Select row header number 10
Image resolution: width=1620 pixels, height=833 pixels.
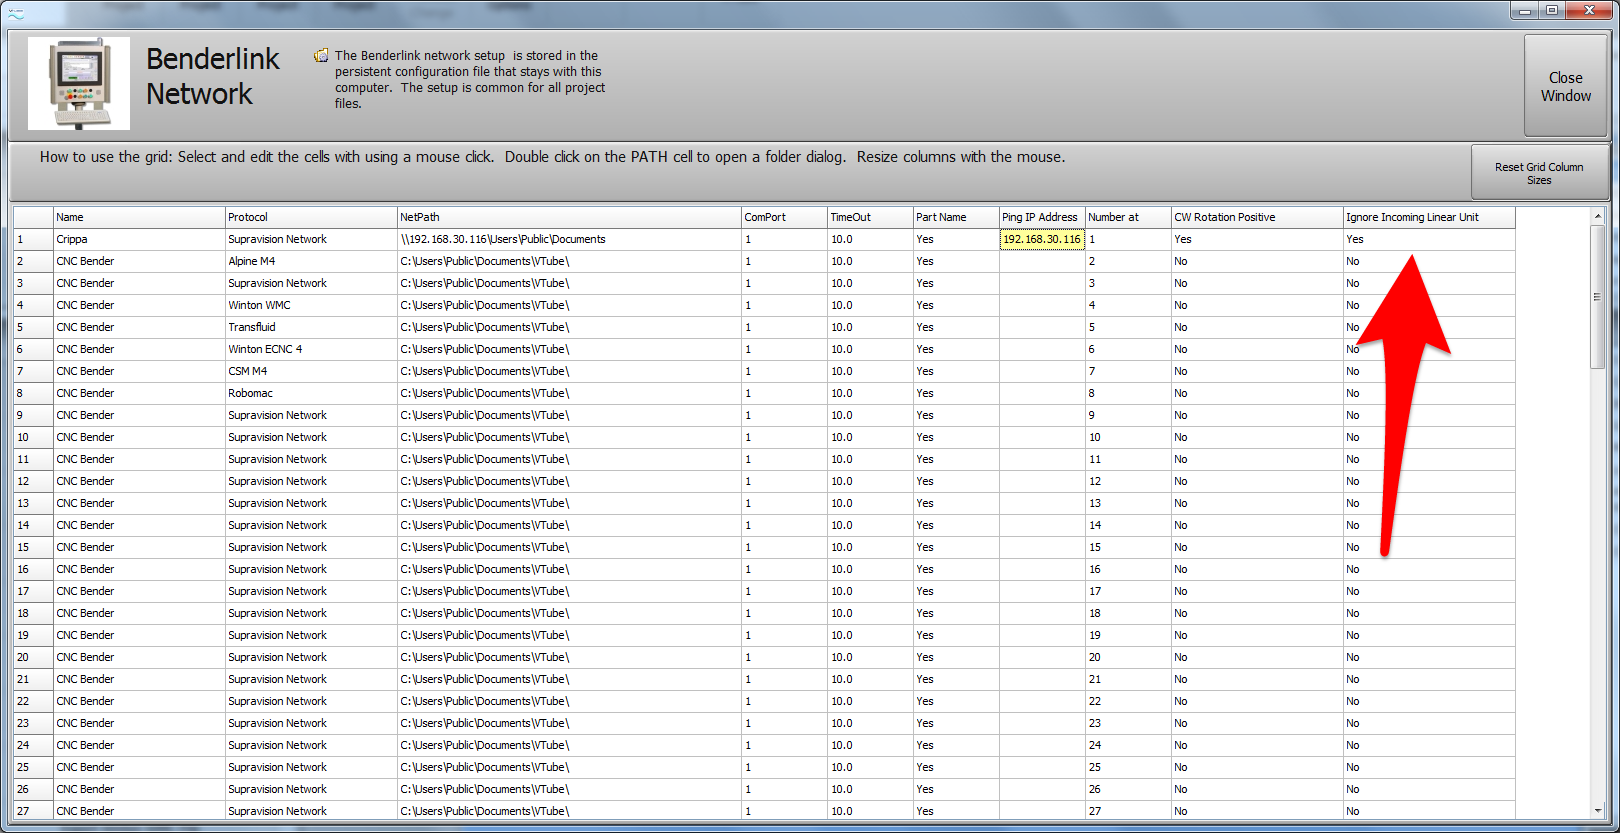click(32, 437)
